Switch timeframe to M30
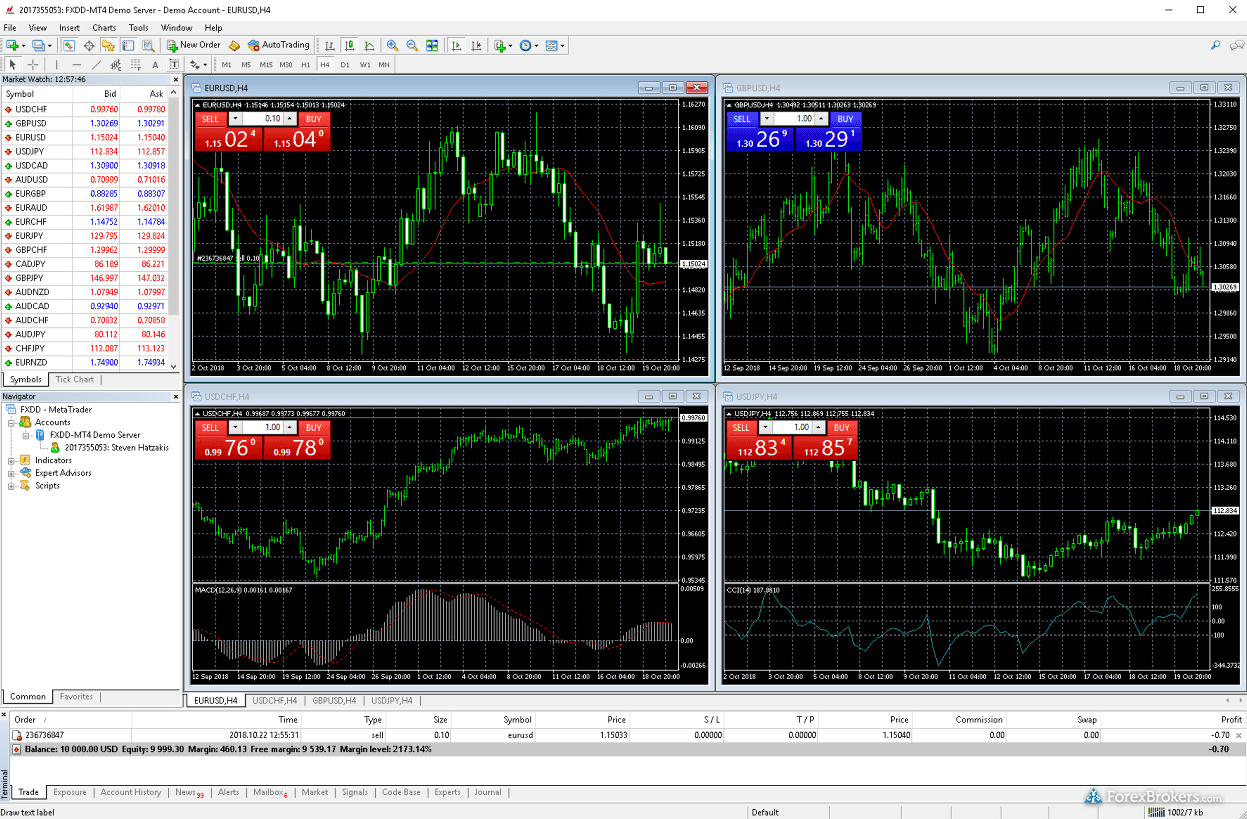Viewport: 1247px width, 819px height. [286, 64]
